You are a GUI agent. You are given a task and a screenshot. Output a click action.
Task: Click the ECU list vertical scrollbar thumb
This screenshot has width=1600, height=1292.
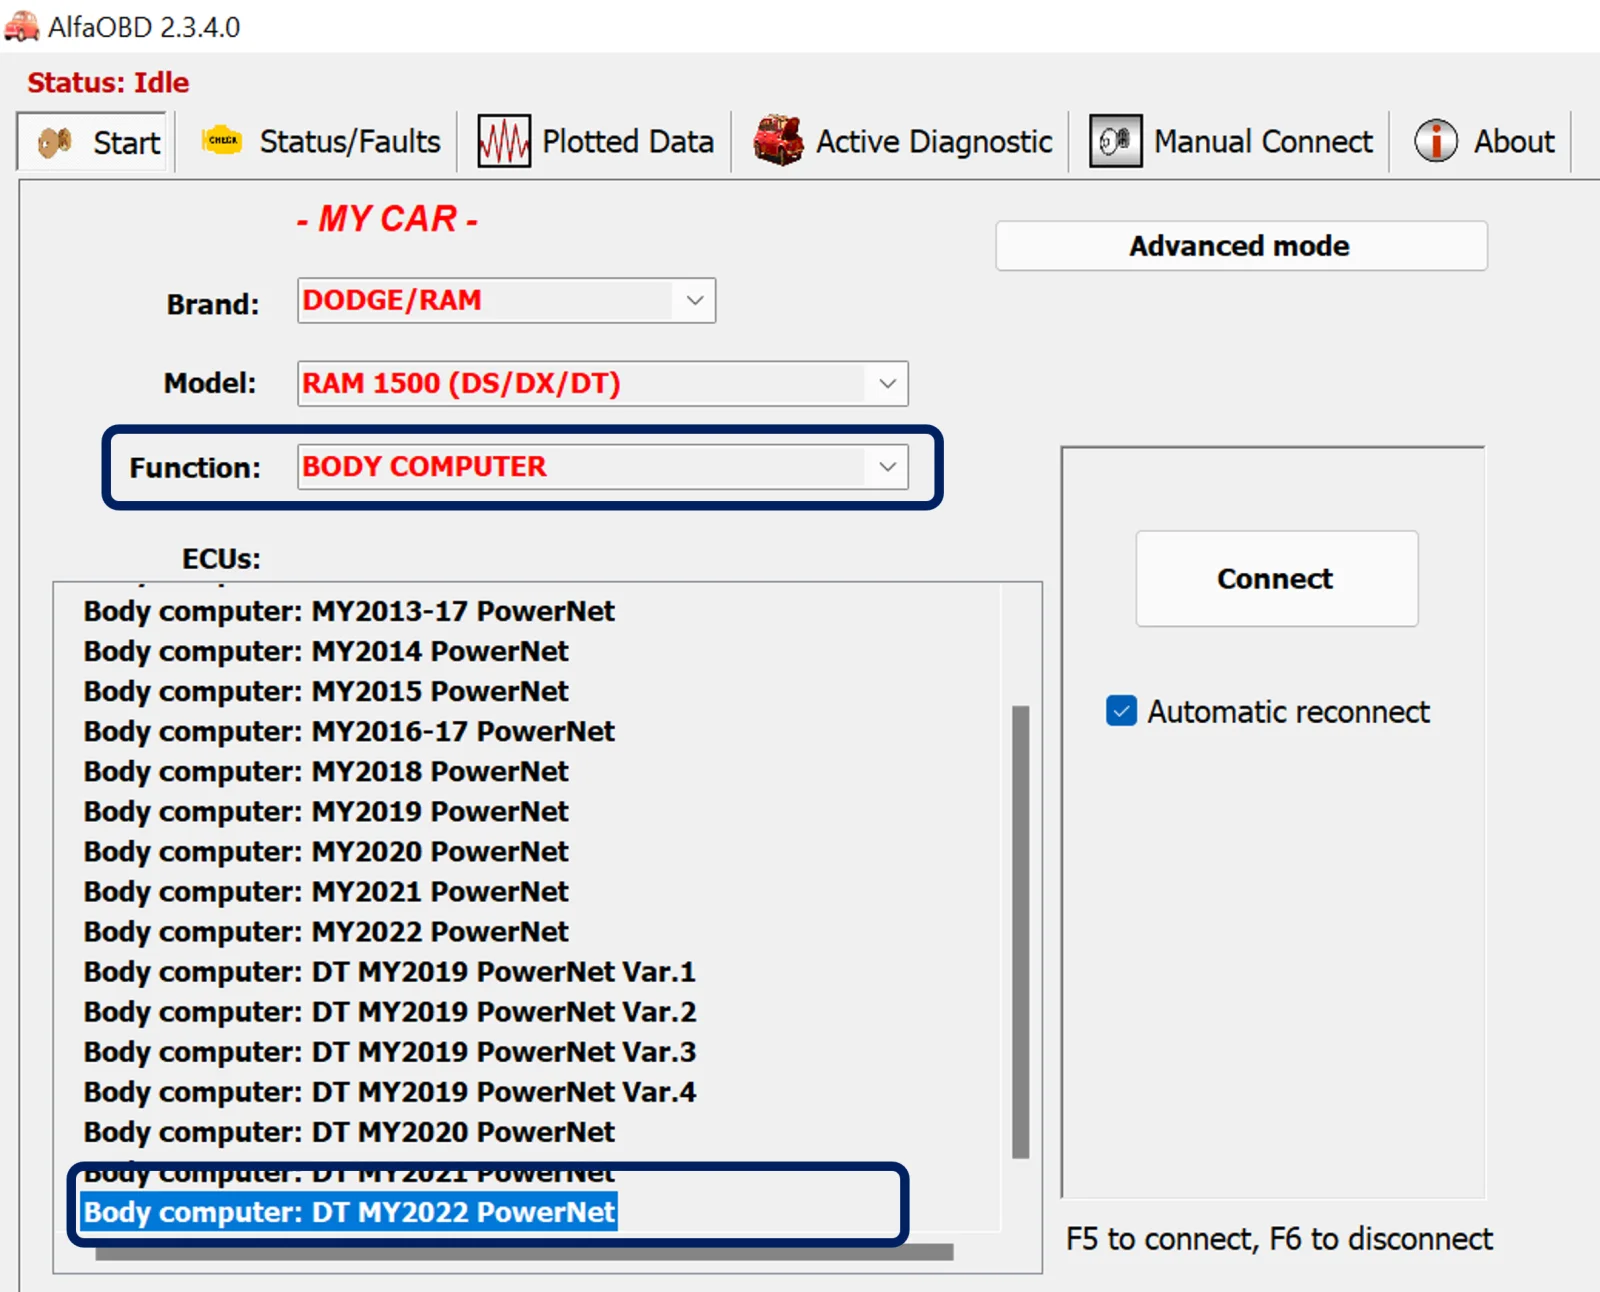tap(1020, 930)
